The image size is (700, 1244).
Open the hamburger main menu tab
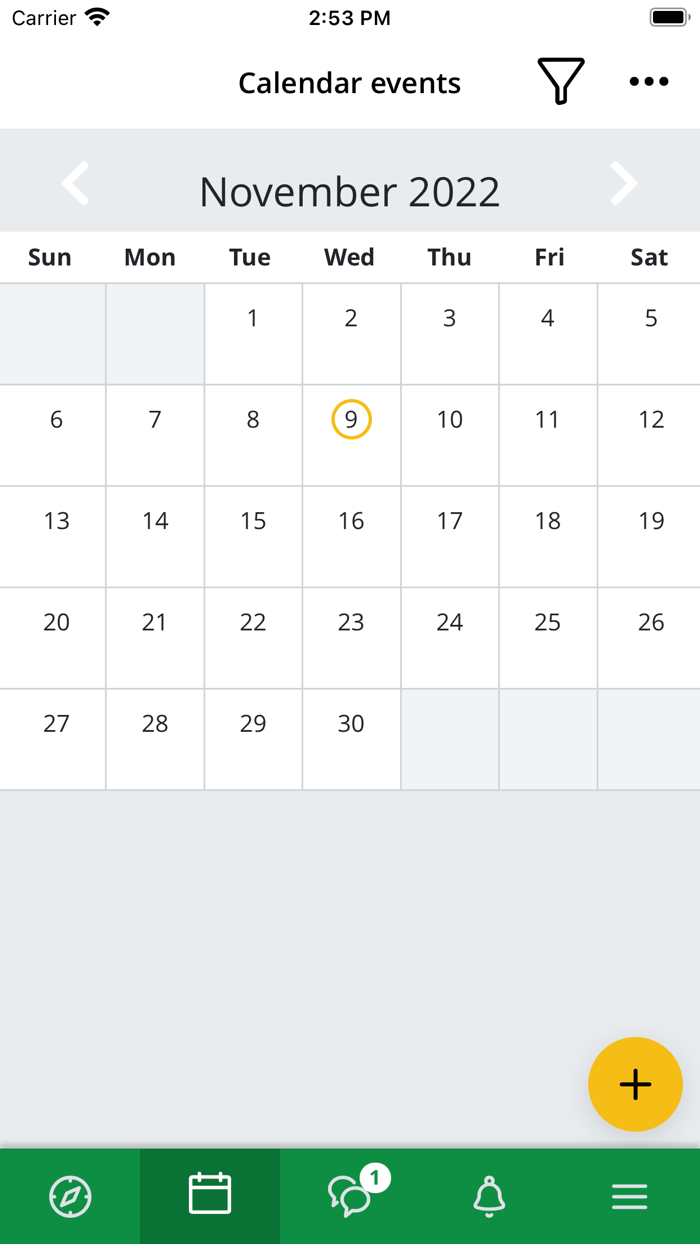[630, 1196]
